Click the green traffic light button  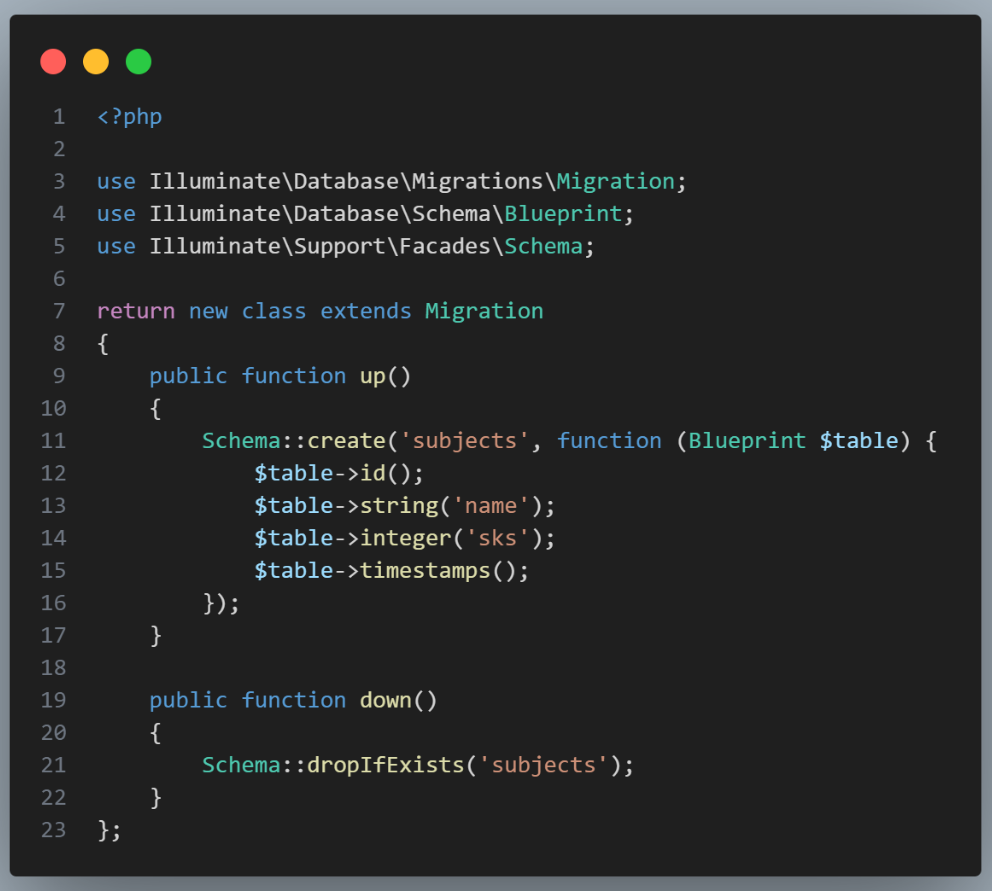138,61
